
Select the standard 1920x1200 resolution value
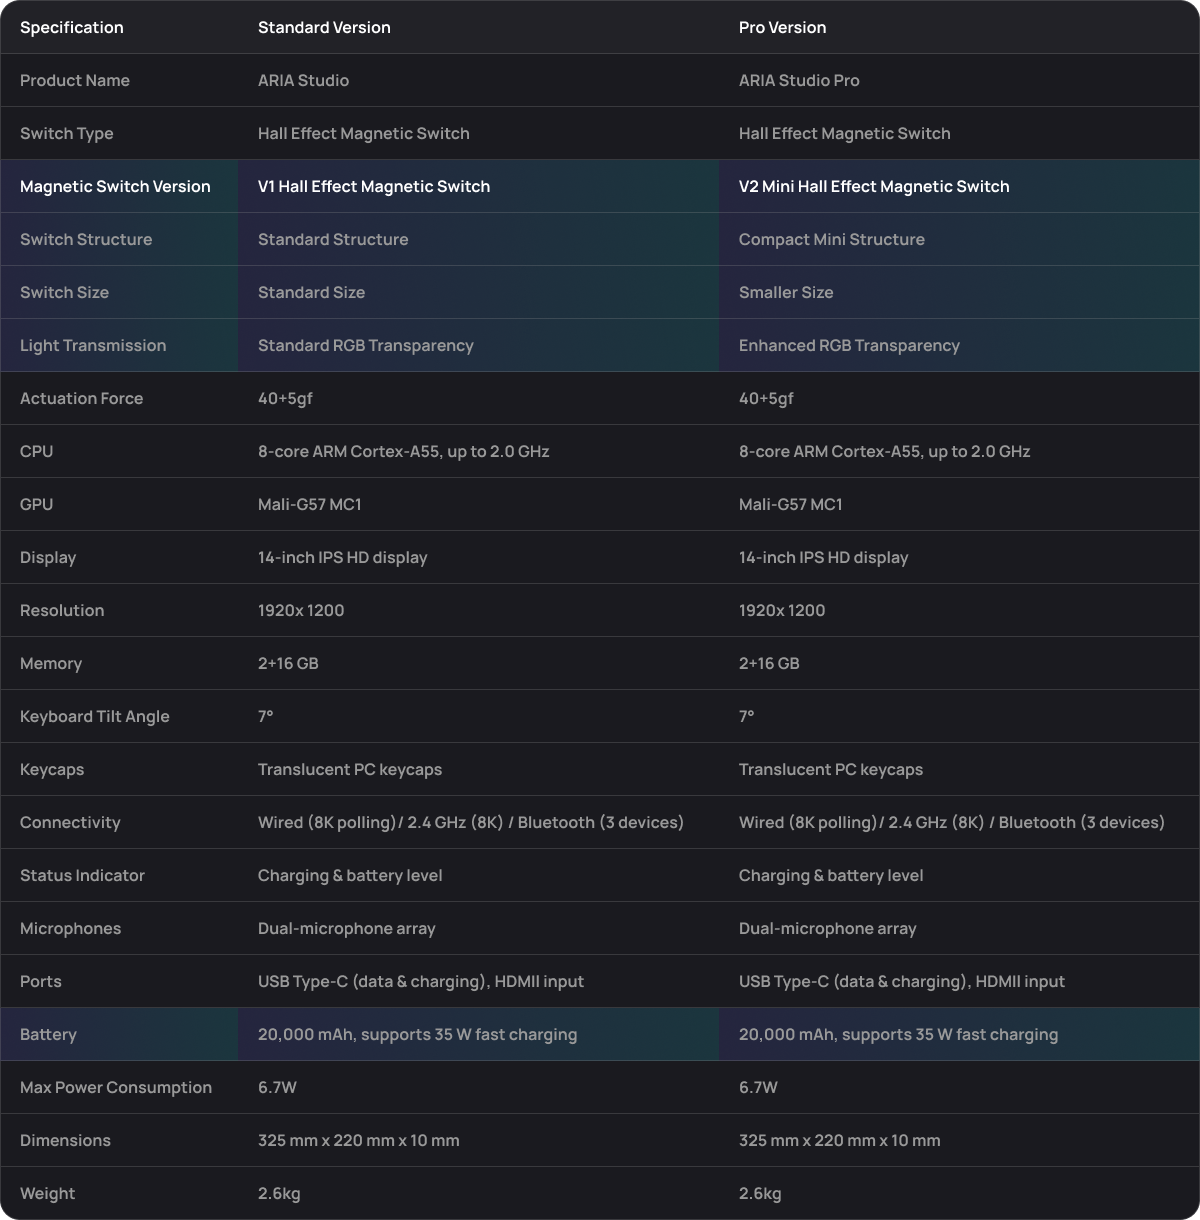tap(301, 611)
